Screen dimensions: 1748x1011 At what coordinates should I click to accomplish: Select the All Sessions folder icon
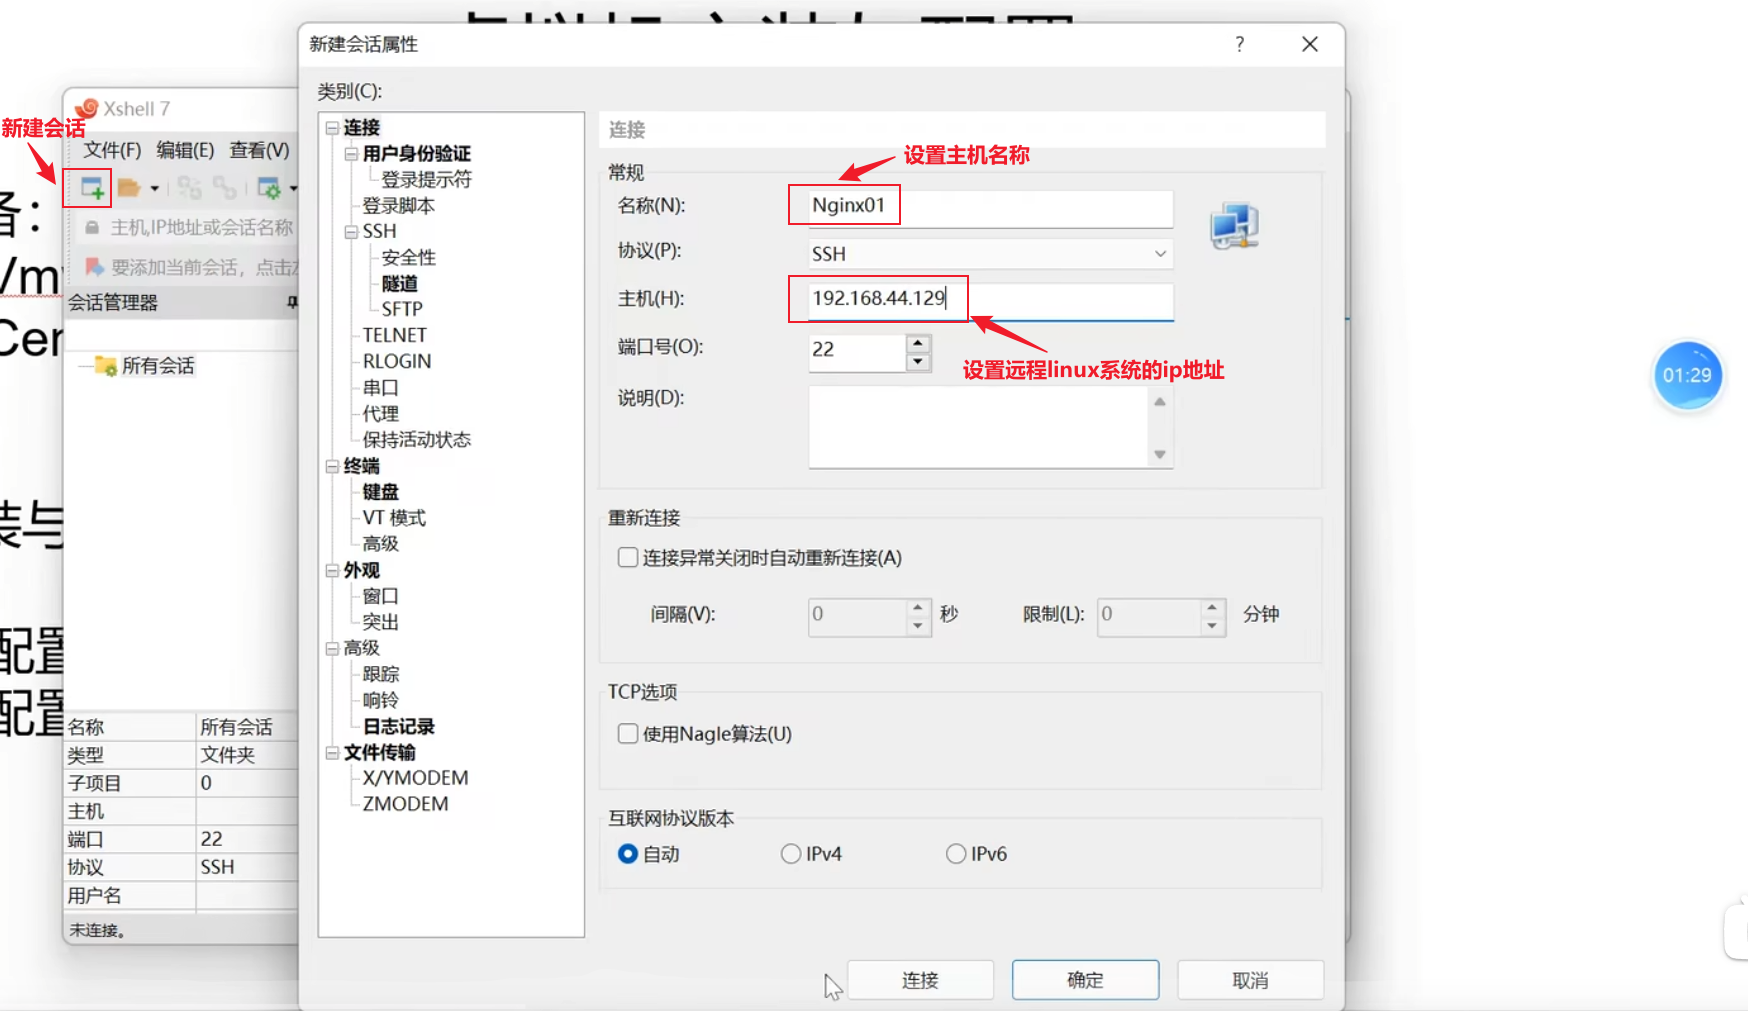[x=105, y=366]
